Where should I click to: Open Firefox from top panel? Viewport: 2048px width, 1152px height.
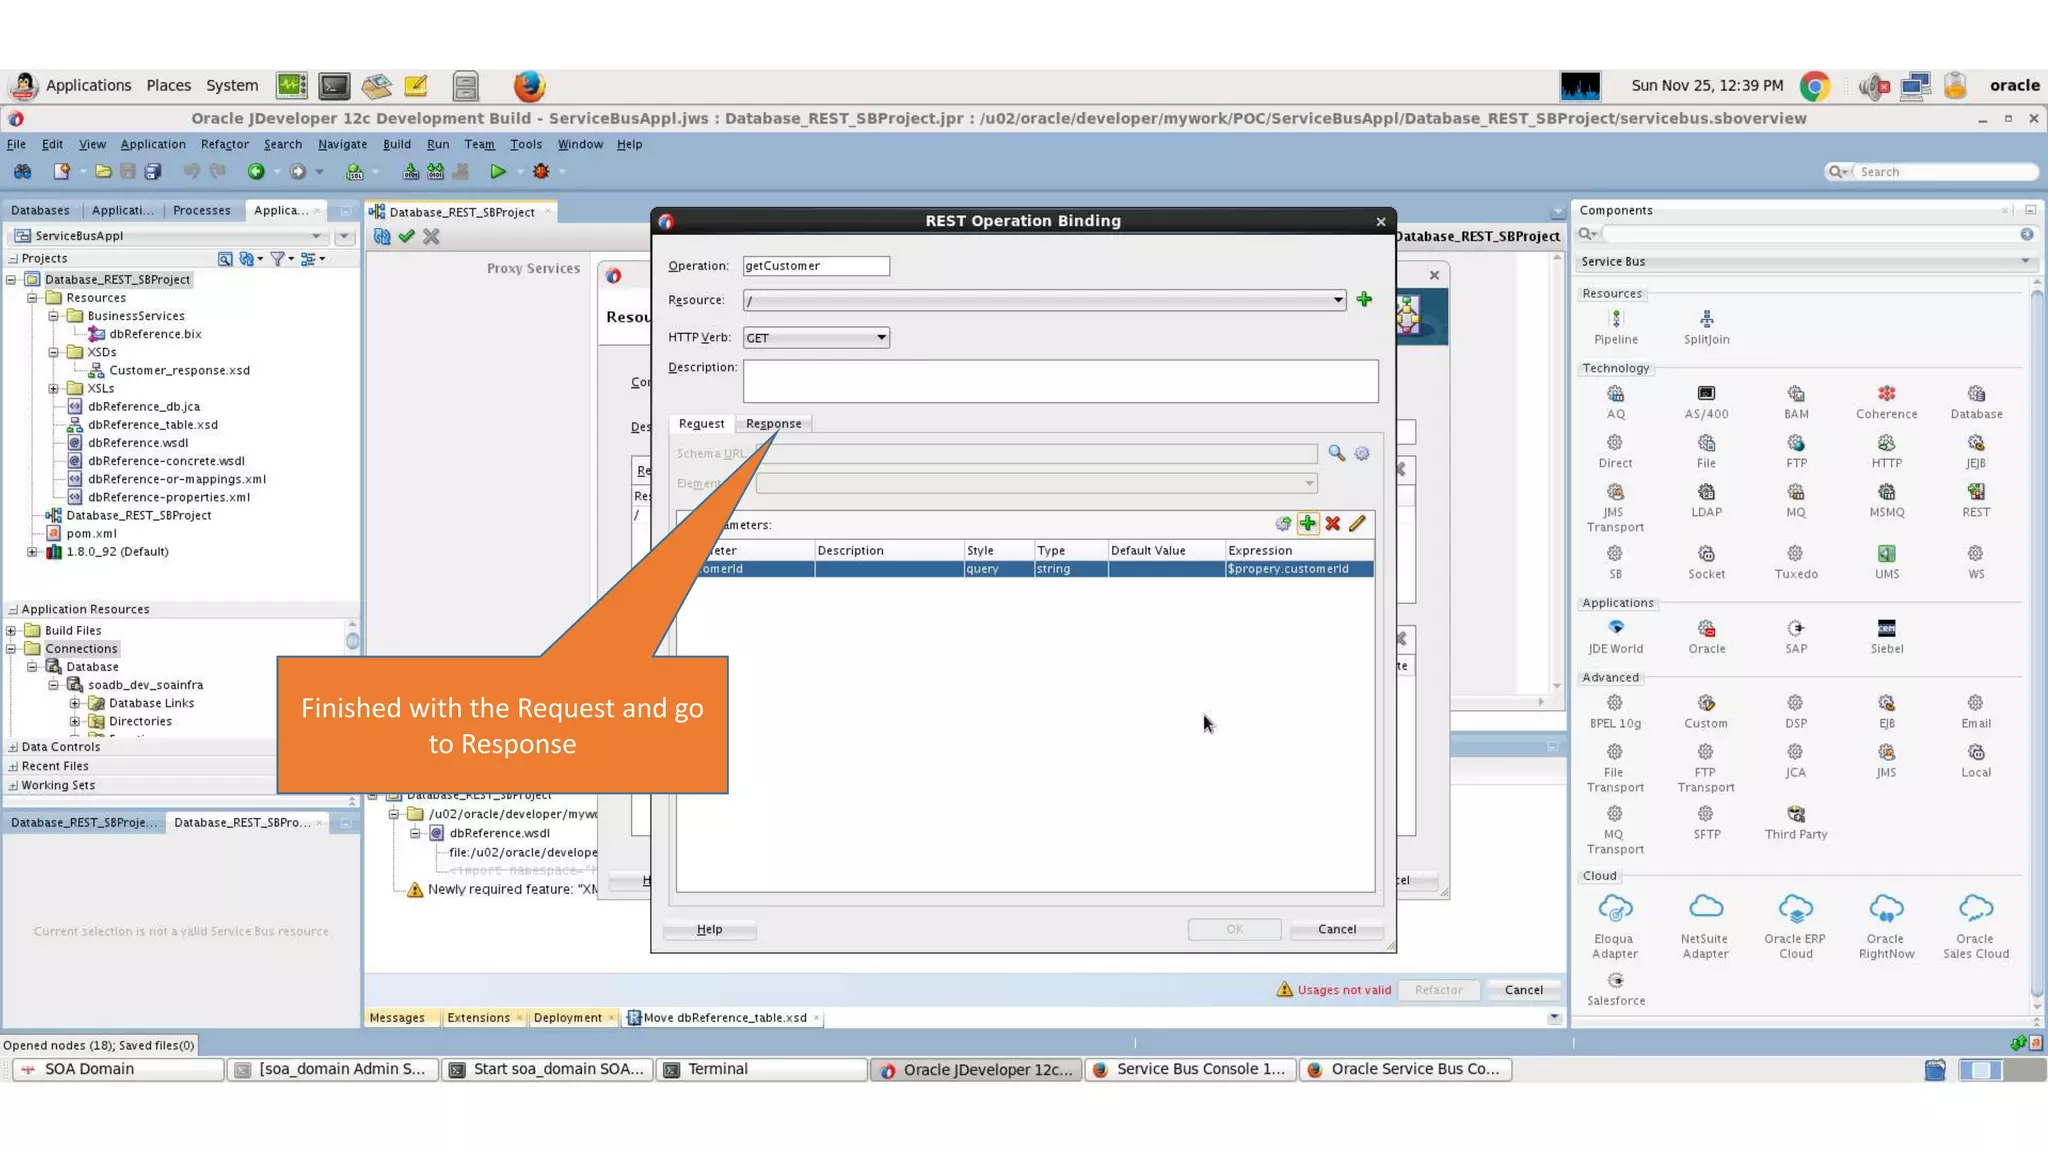click(529, 86)
